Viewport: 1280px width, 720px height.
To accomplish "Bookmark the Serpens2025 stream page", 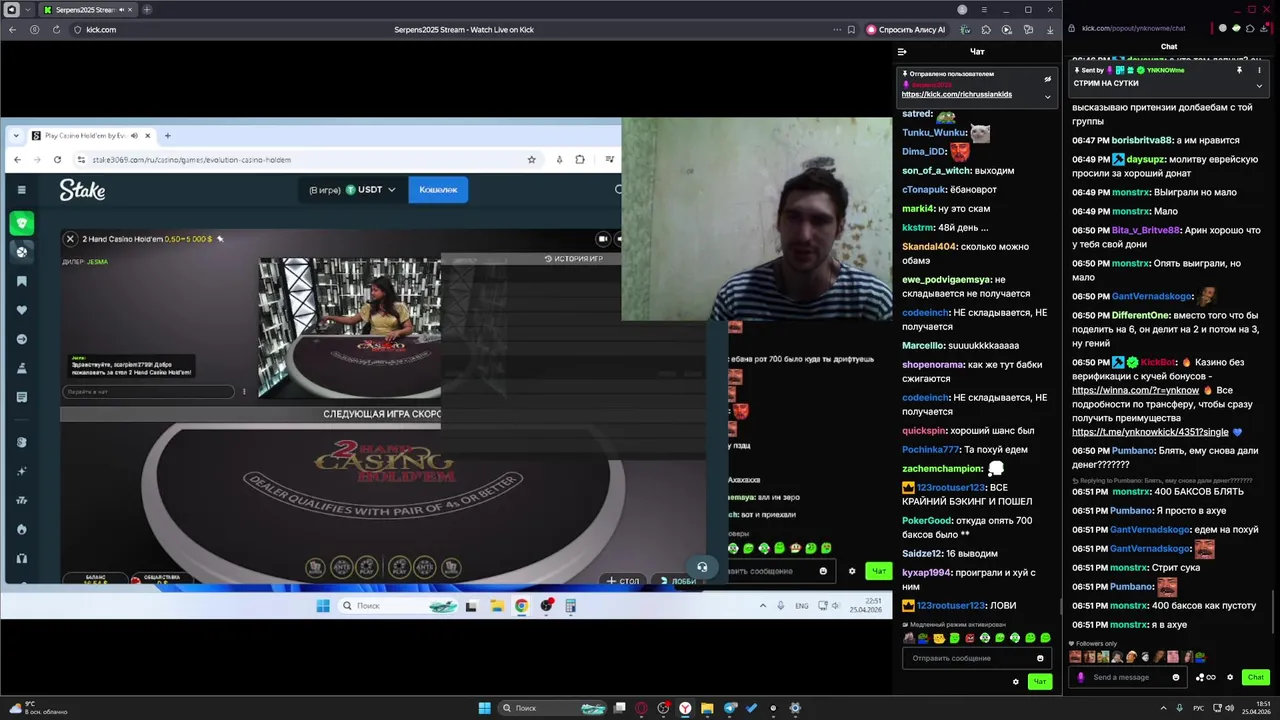I will [x=851, y=30].
